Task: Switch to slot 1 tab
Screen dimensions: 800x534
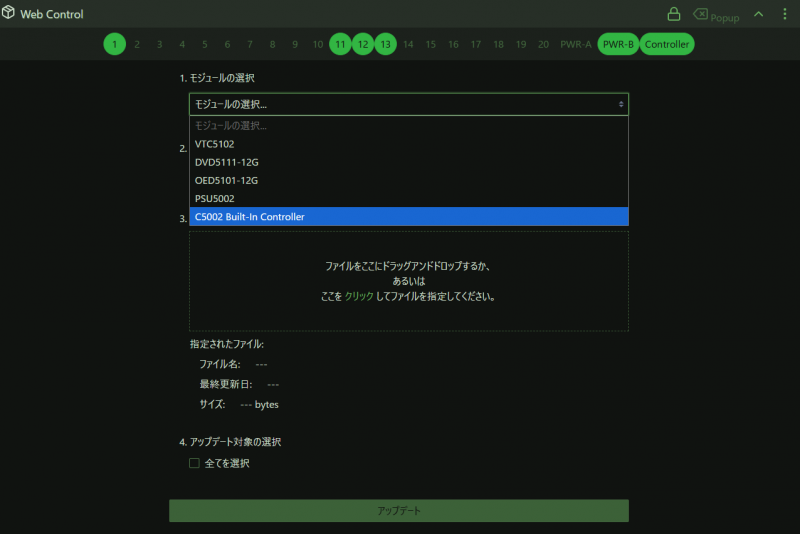Action: click(x=115, y=44)
